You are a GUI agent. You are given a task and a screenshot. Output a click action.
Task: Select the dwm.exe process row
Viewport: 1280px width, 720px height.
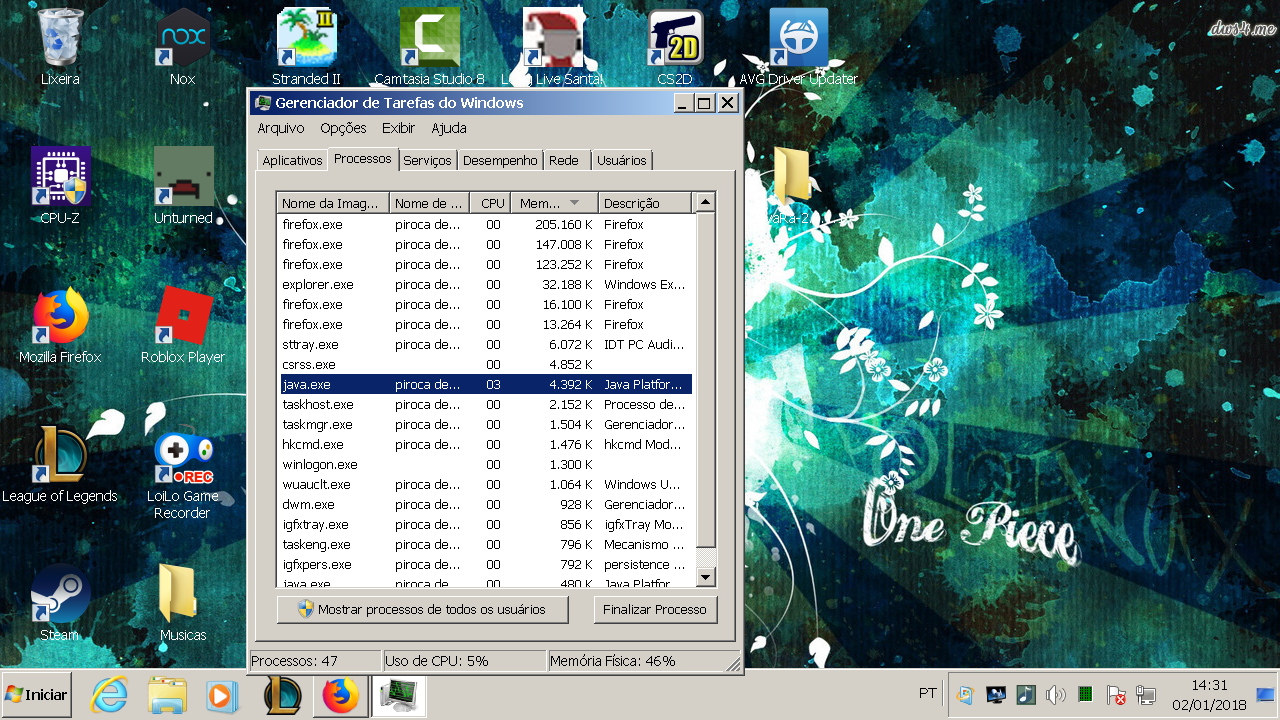(484, 504)
